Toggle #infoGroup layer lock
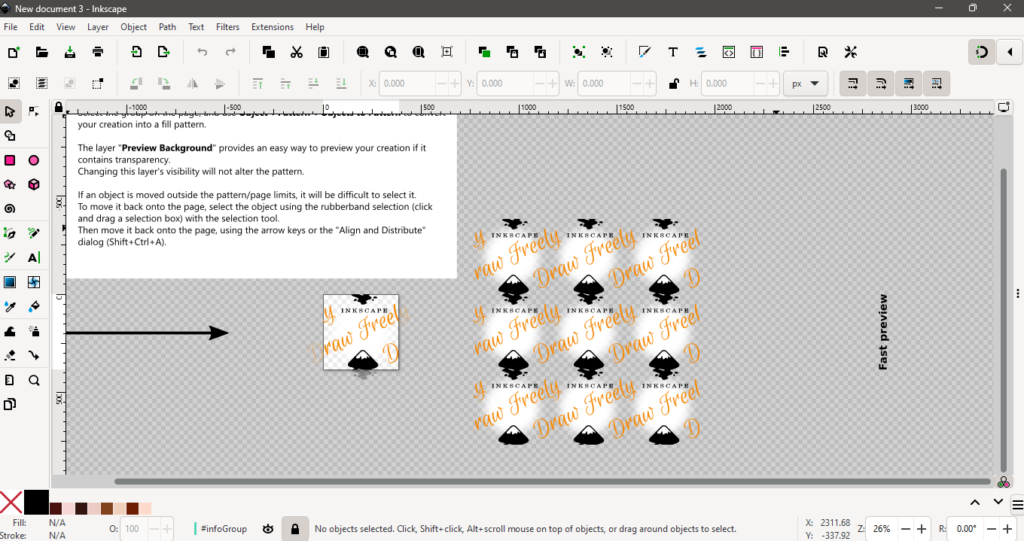This screenshot has height=541, width=1024. point(295,529)
